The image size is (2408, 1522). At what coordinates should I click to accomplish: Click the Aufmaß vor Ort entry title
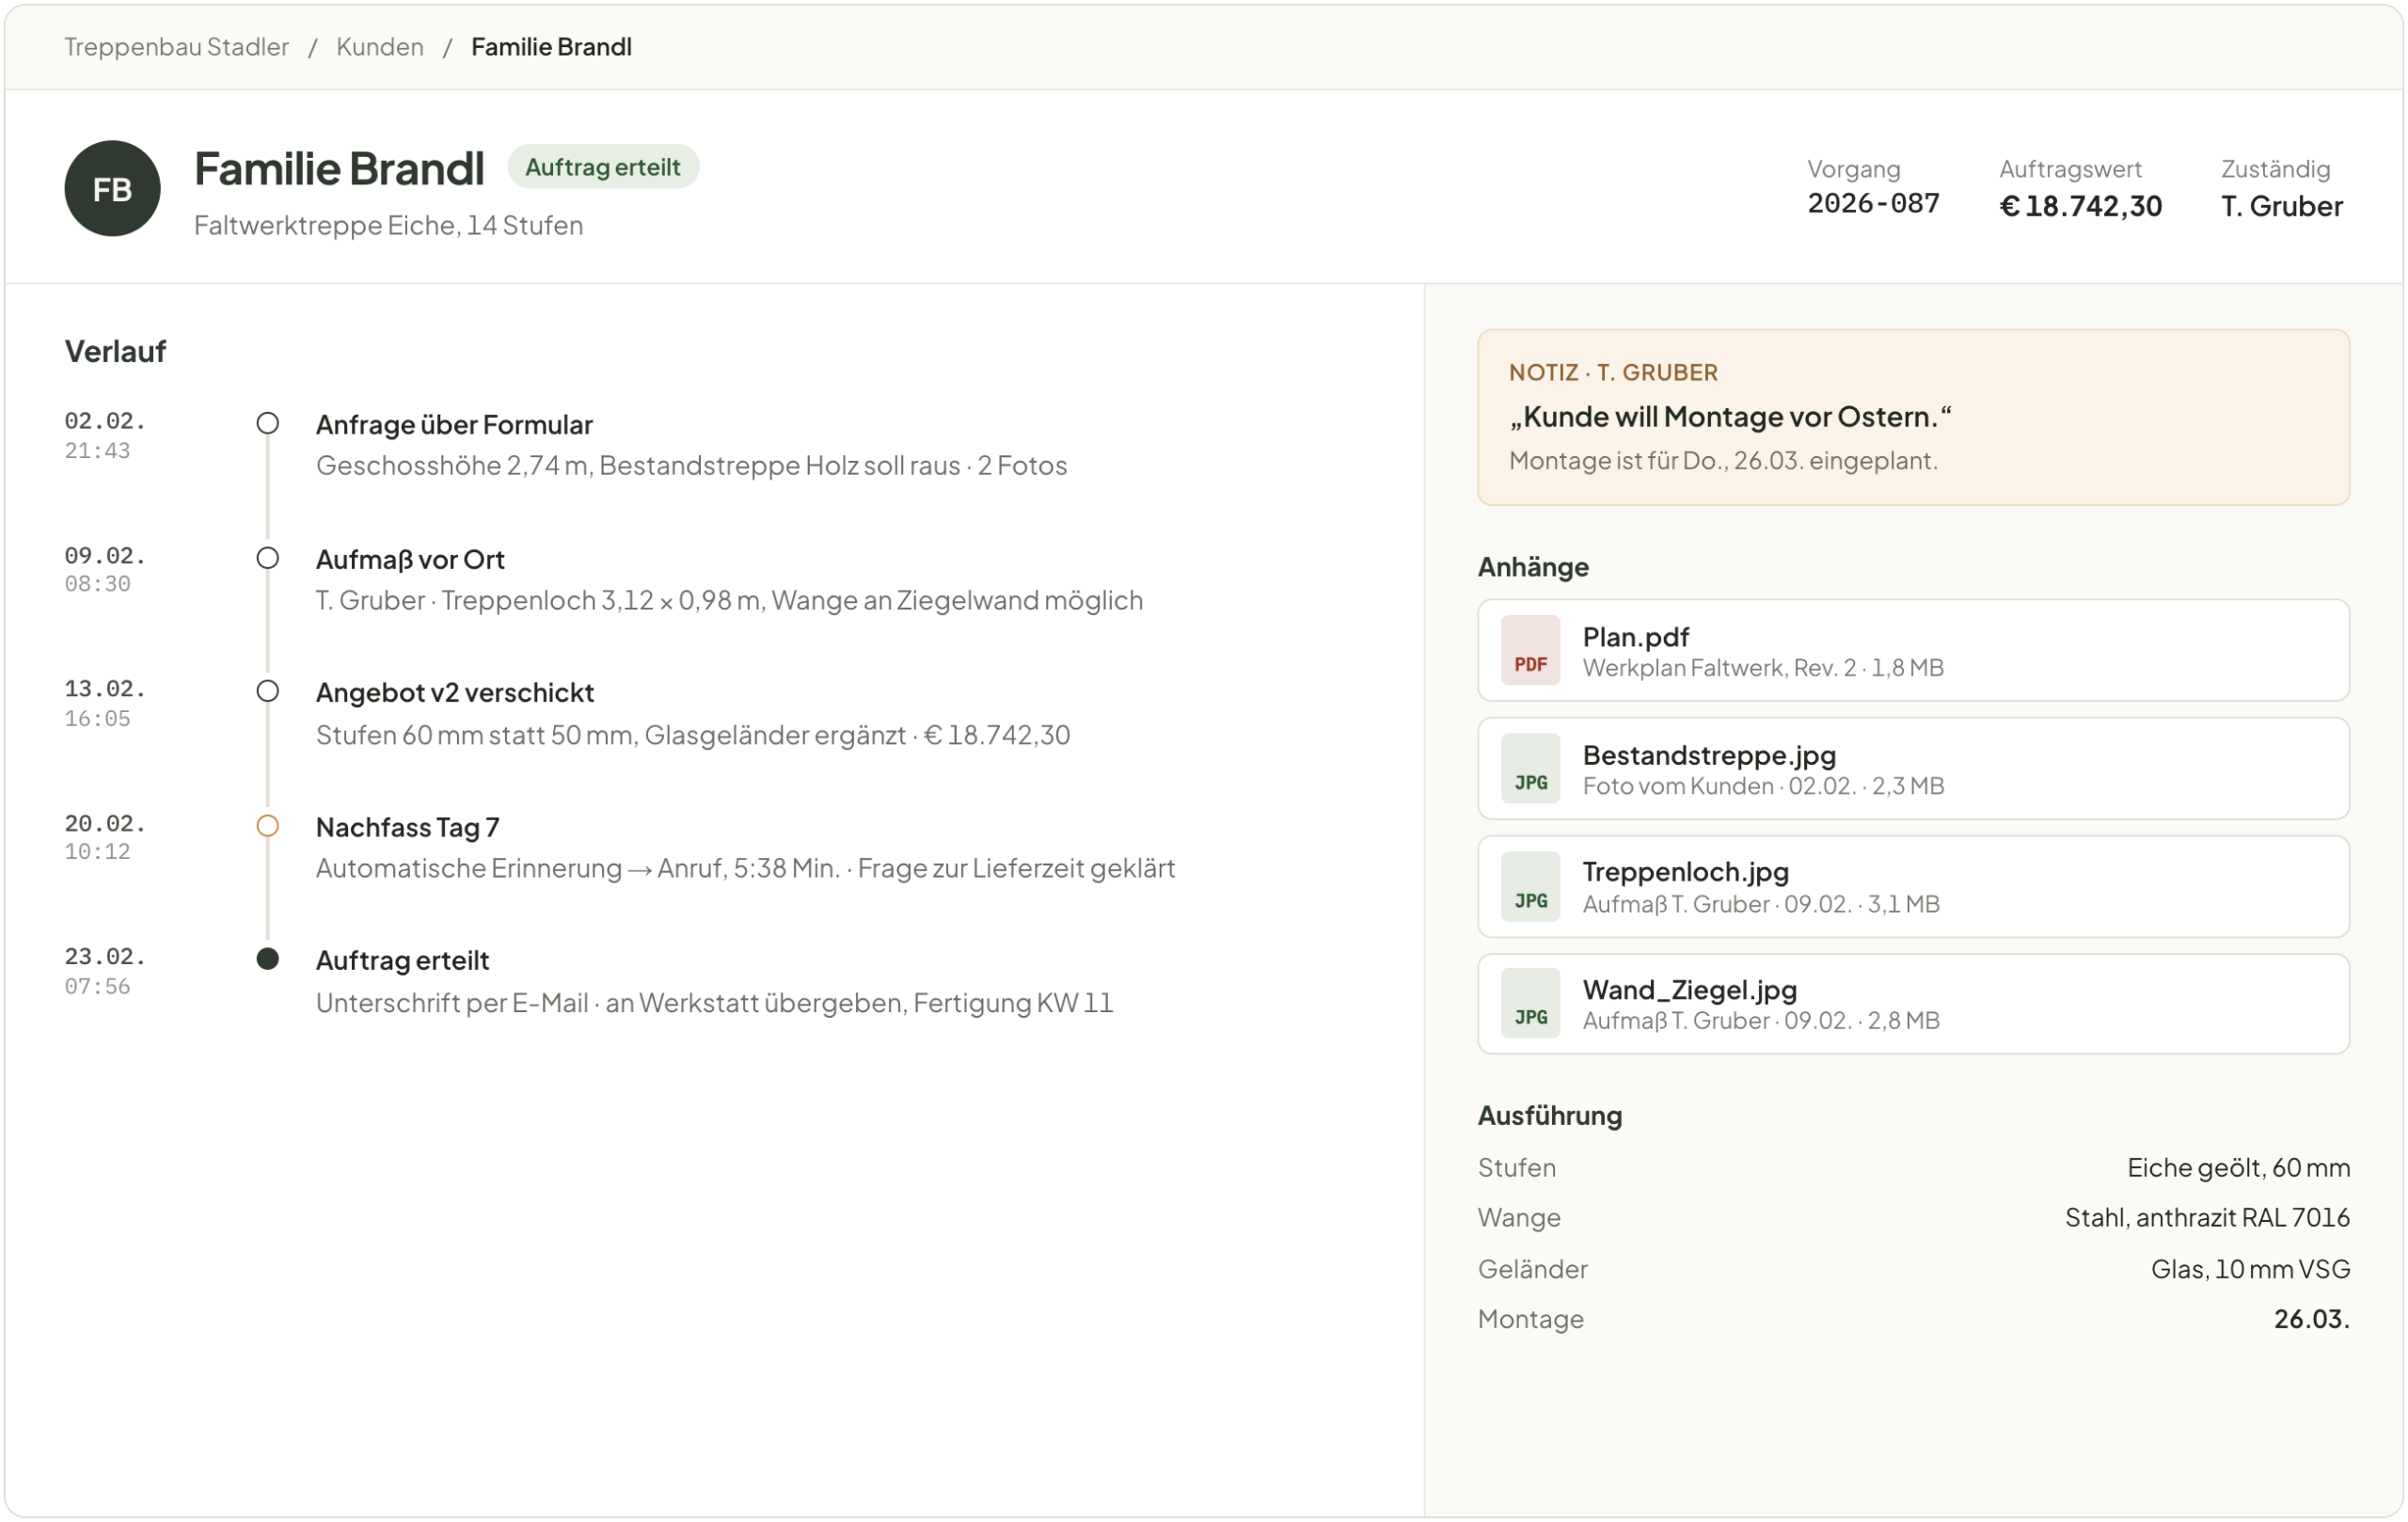(x=410, y=560)
